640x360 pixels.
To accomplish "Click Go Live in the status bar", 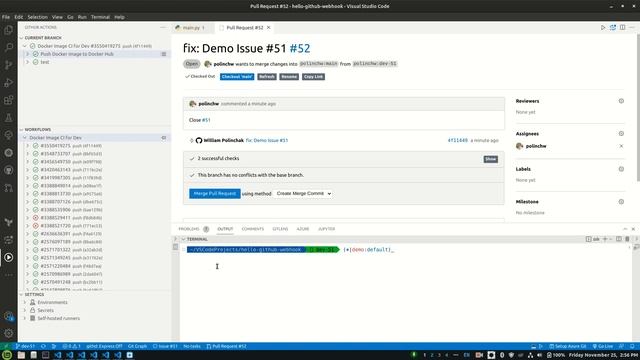I will pyautogui.click(x=603, y=347).
